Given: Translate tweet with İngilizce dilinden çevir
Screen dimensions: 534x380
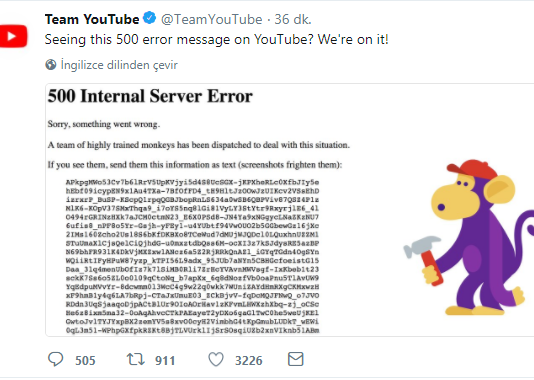Looking at the screenshot, I should coord(119,65).
